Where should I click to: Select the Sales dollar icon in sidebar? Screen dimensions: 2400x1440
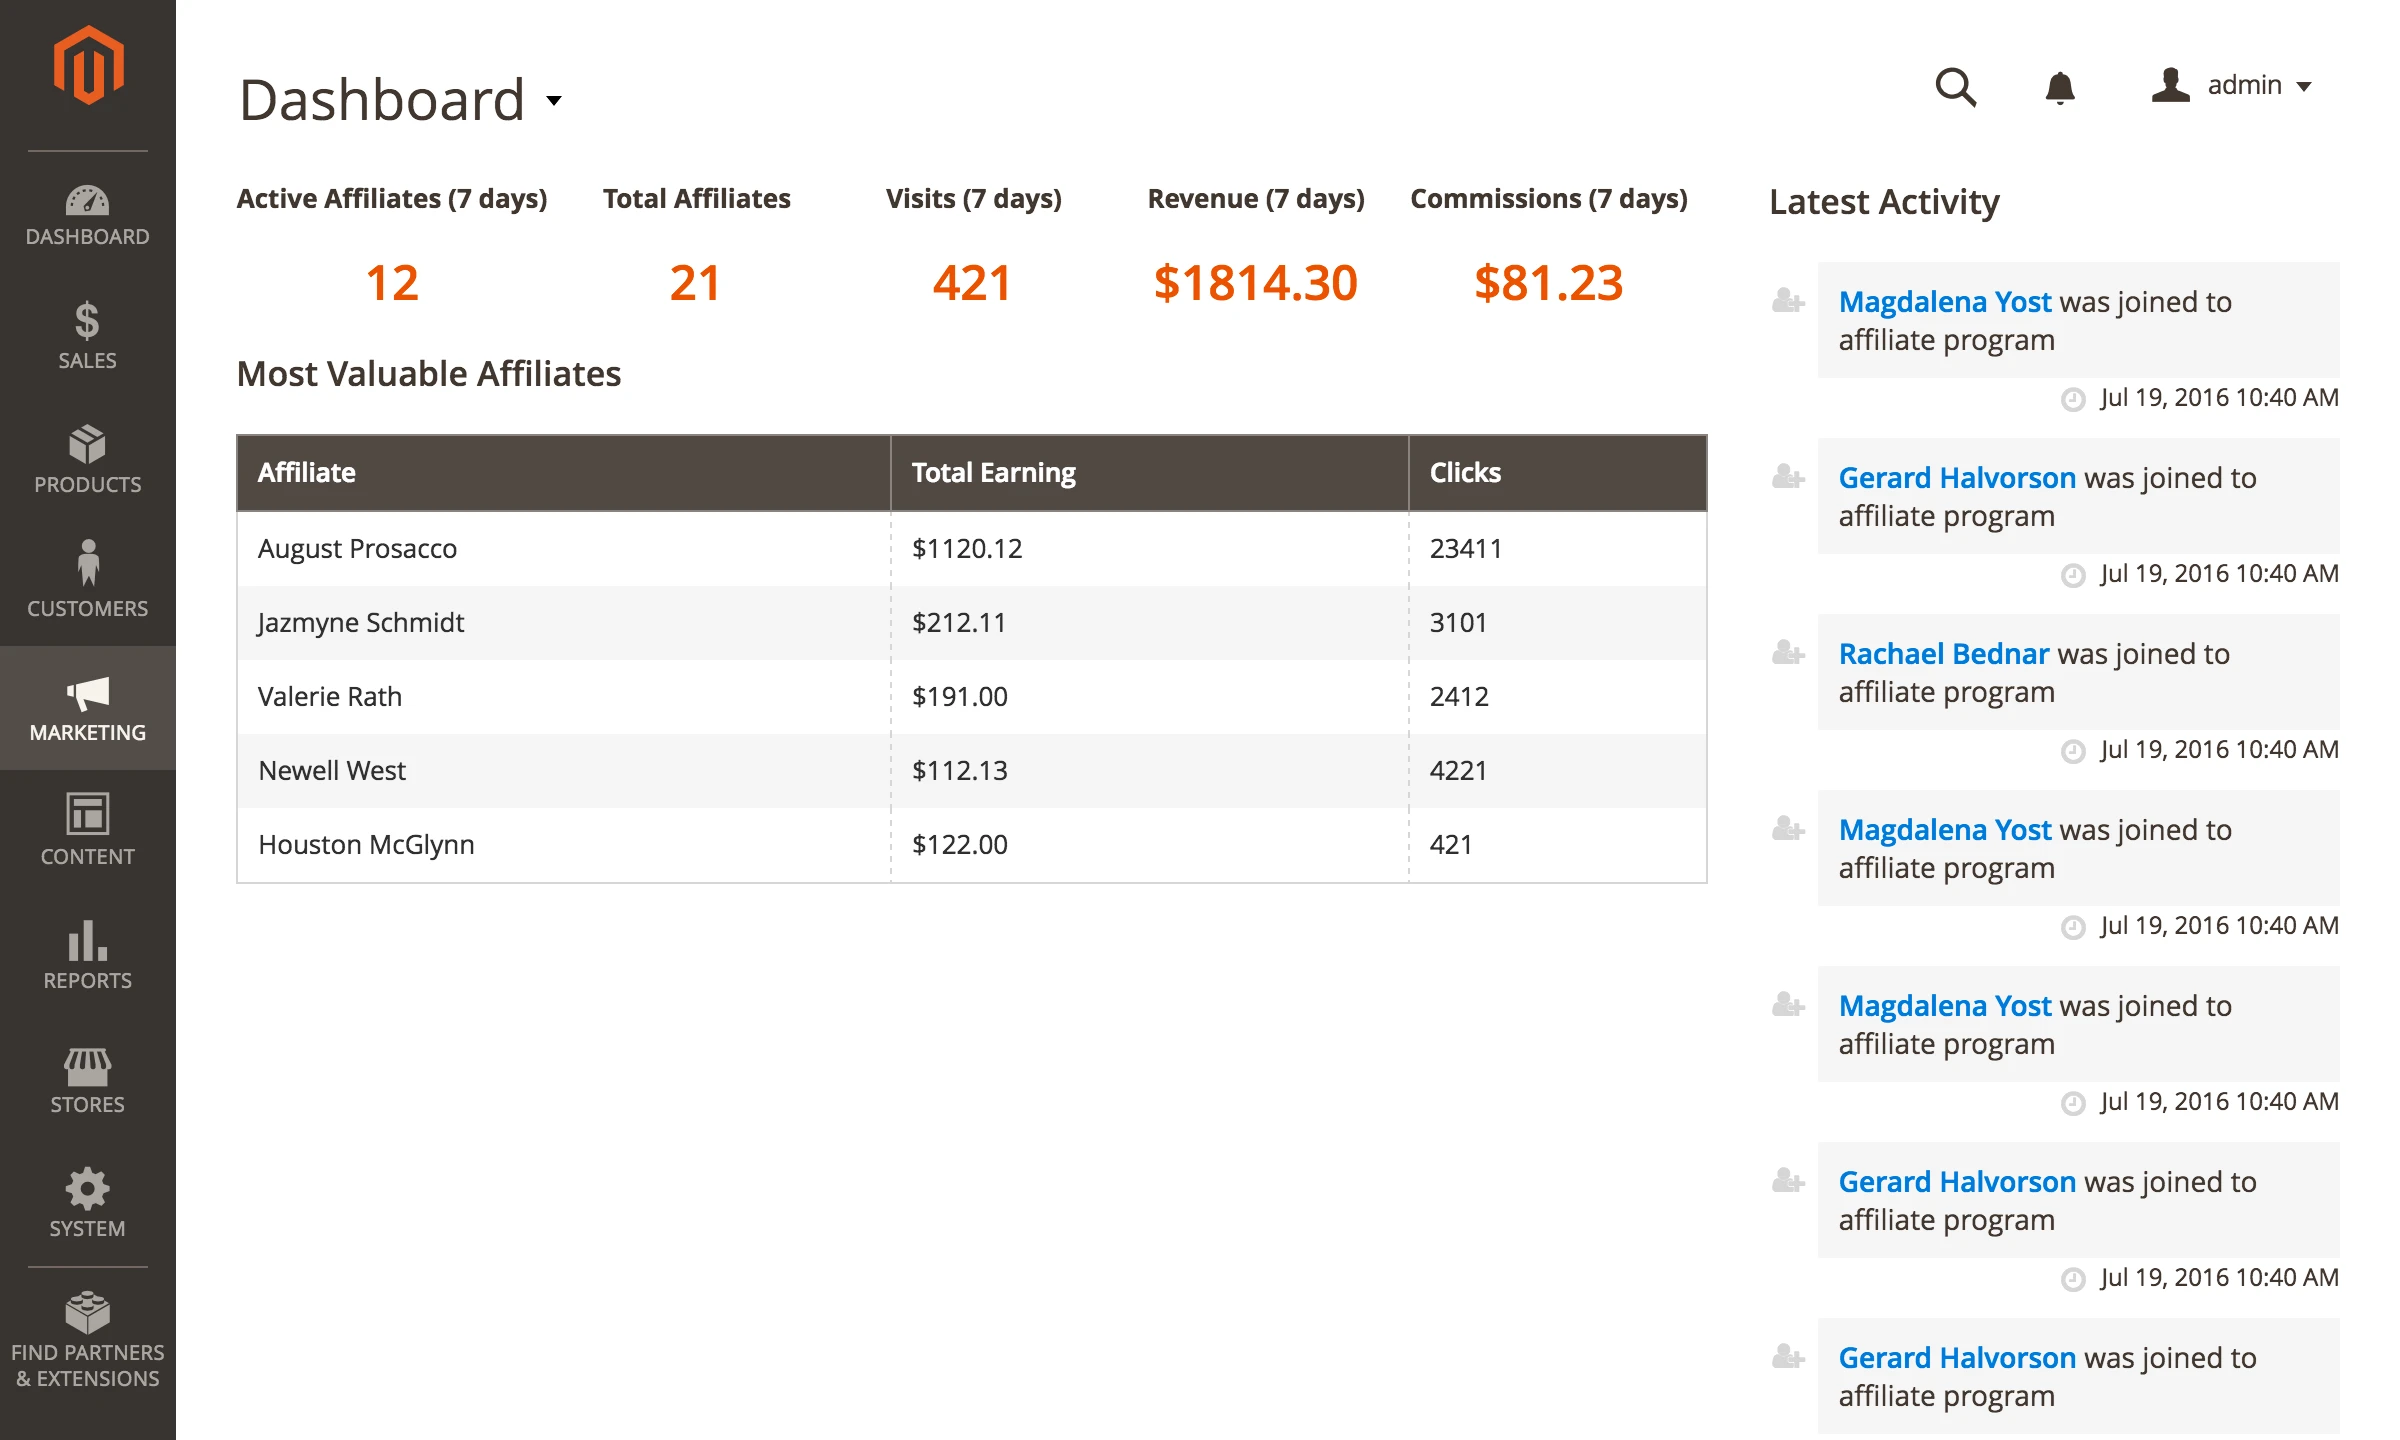tap(88, 330)
